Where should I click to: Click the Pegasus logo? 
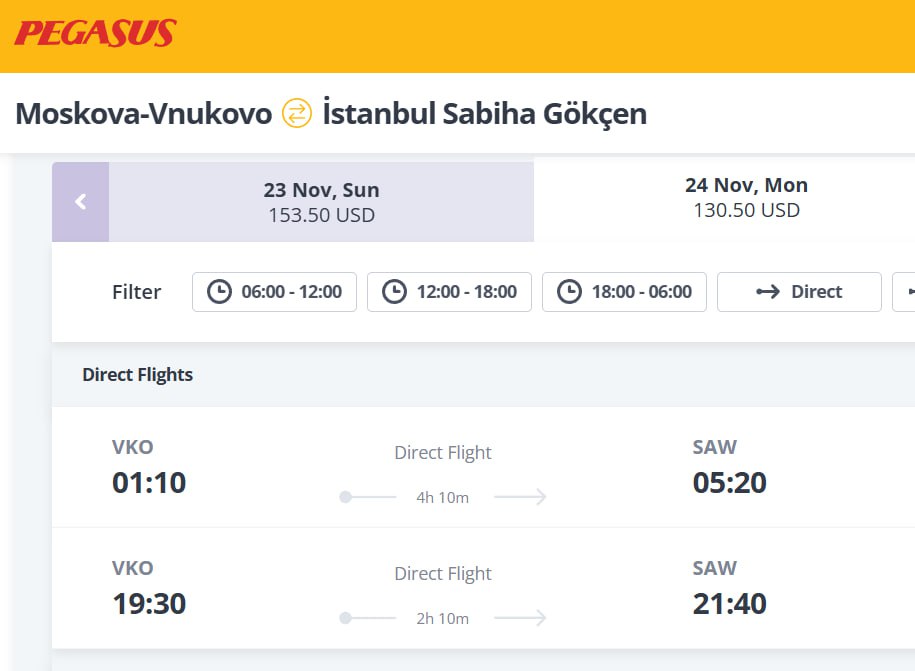click(95, 34)
